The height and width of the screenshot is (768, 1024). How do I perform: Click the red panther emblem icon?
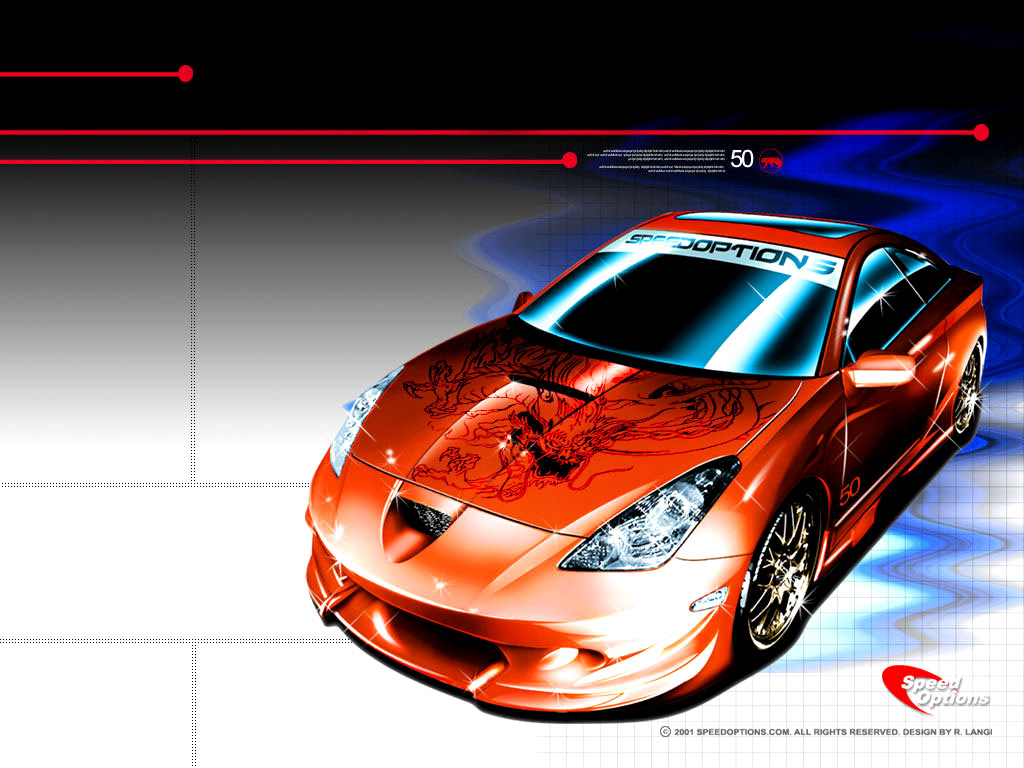(x=771, y=160)
